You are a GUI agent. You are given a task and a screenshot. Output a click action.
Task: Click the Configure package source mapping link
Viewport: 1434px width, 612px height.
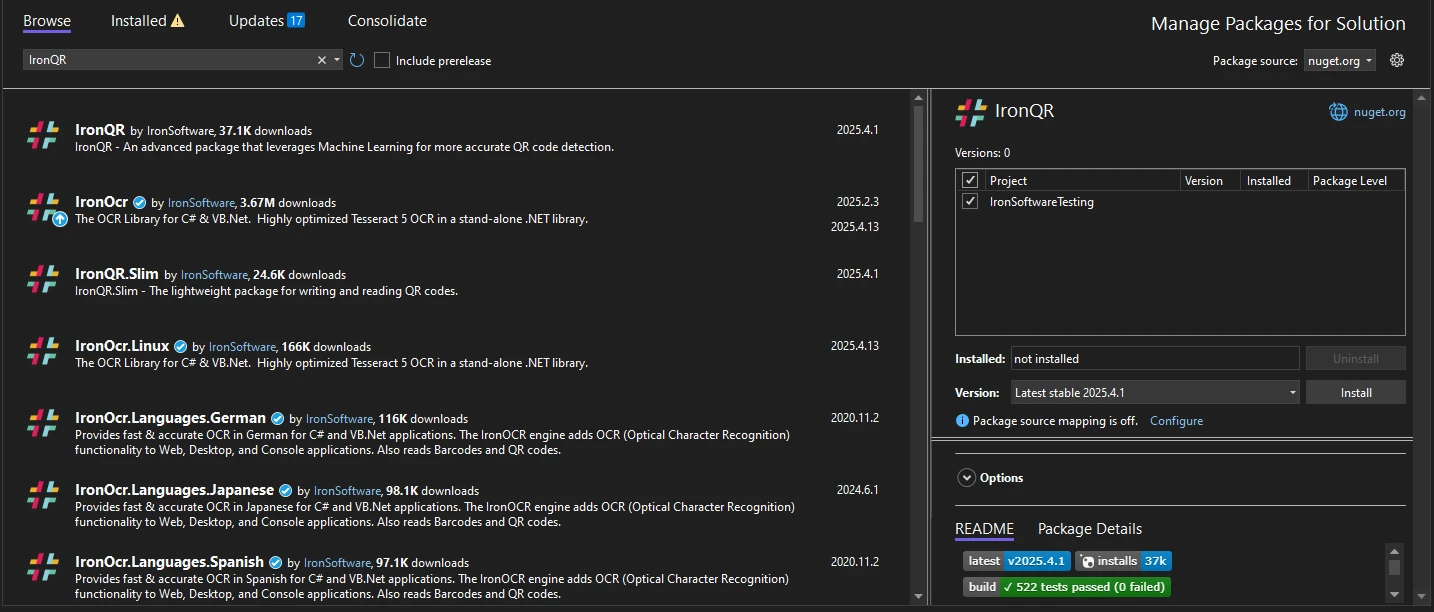coord(1176,421)
